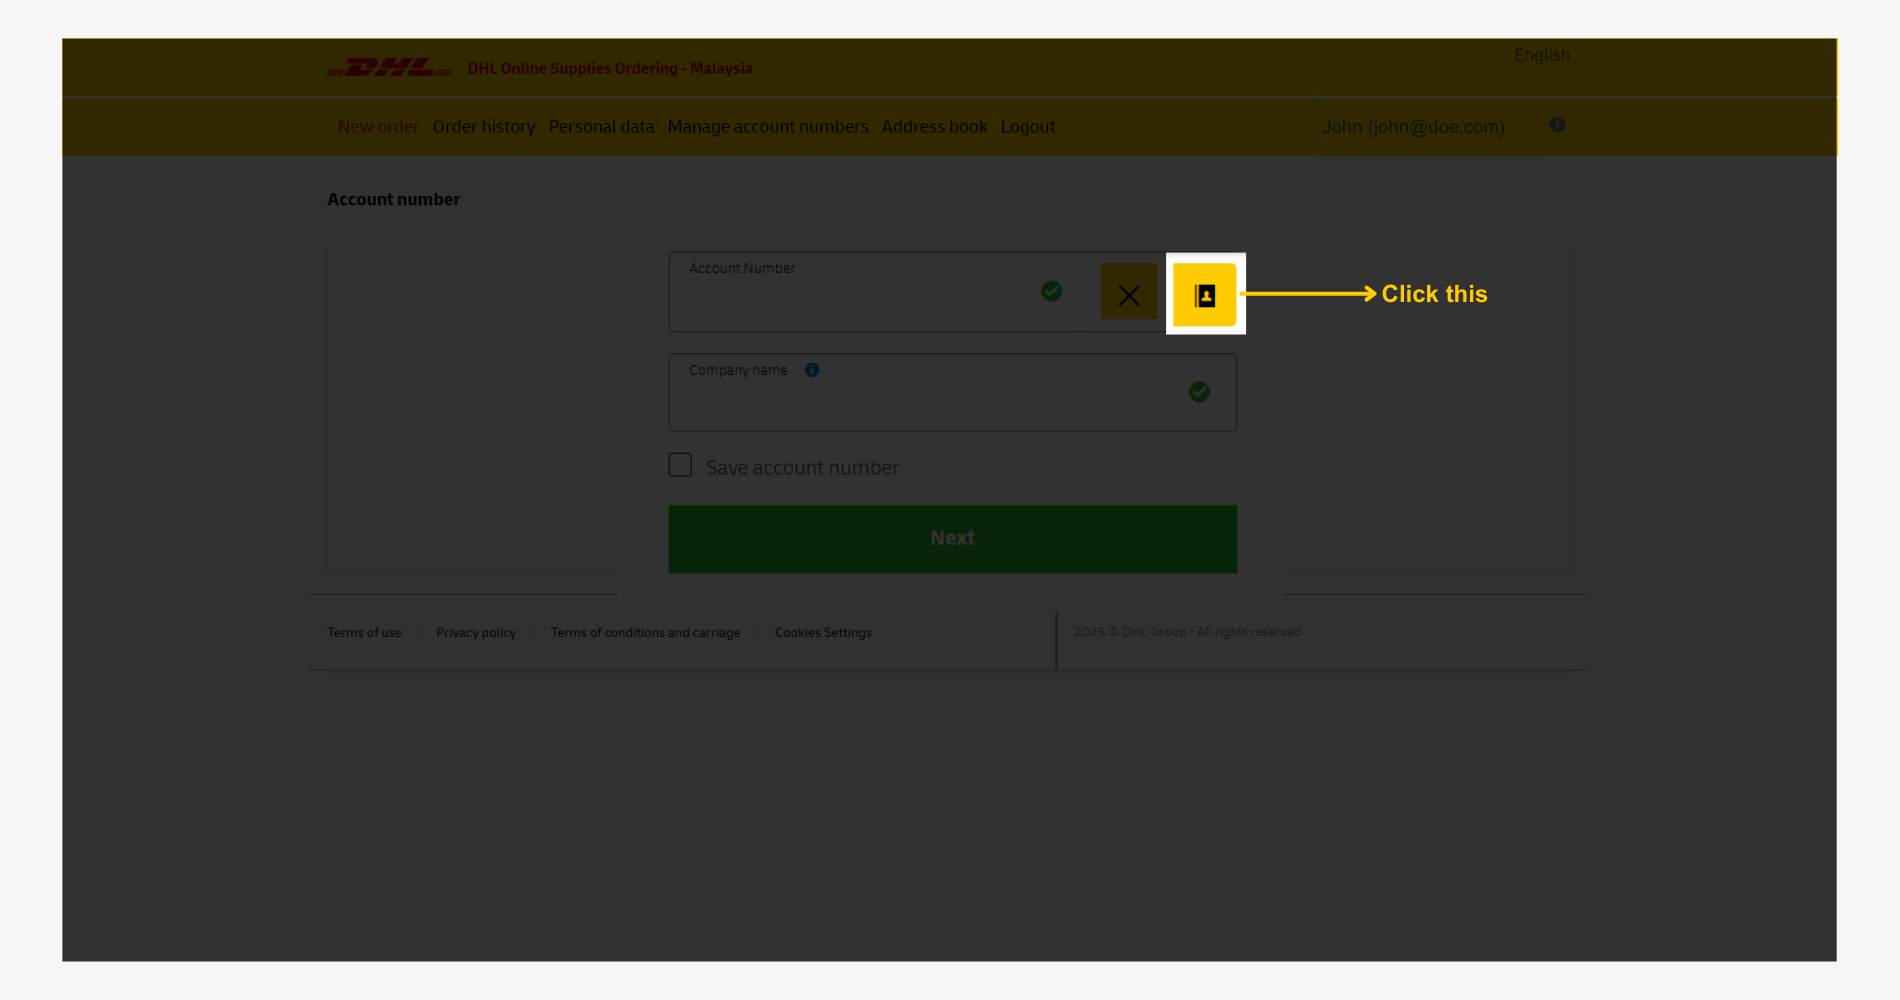1900x1000 pixels.
Task: Open the saved account numbers address book icon
Action: pos(1205,295)
